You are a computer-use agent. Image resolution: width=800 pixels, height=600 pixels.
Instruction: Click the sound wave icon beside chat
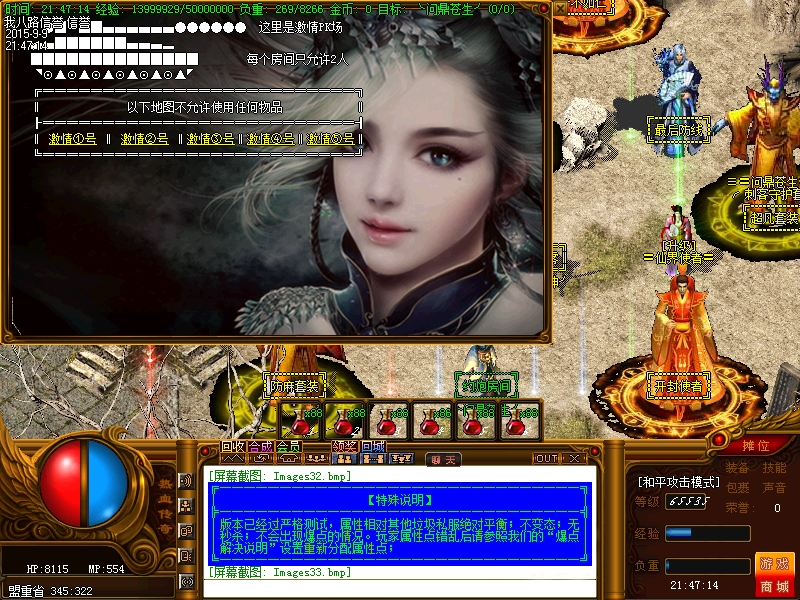click(186, 481)
